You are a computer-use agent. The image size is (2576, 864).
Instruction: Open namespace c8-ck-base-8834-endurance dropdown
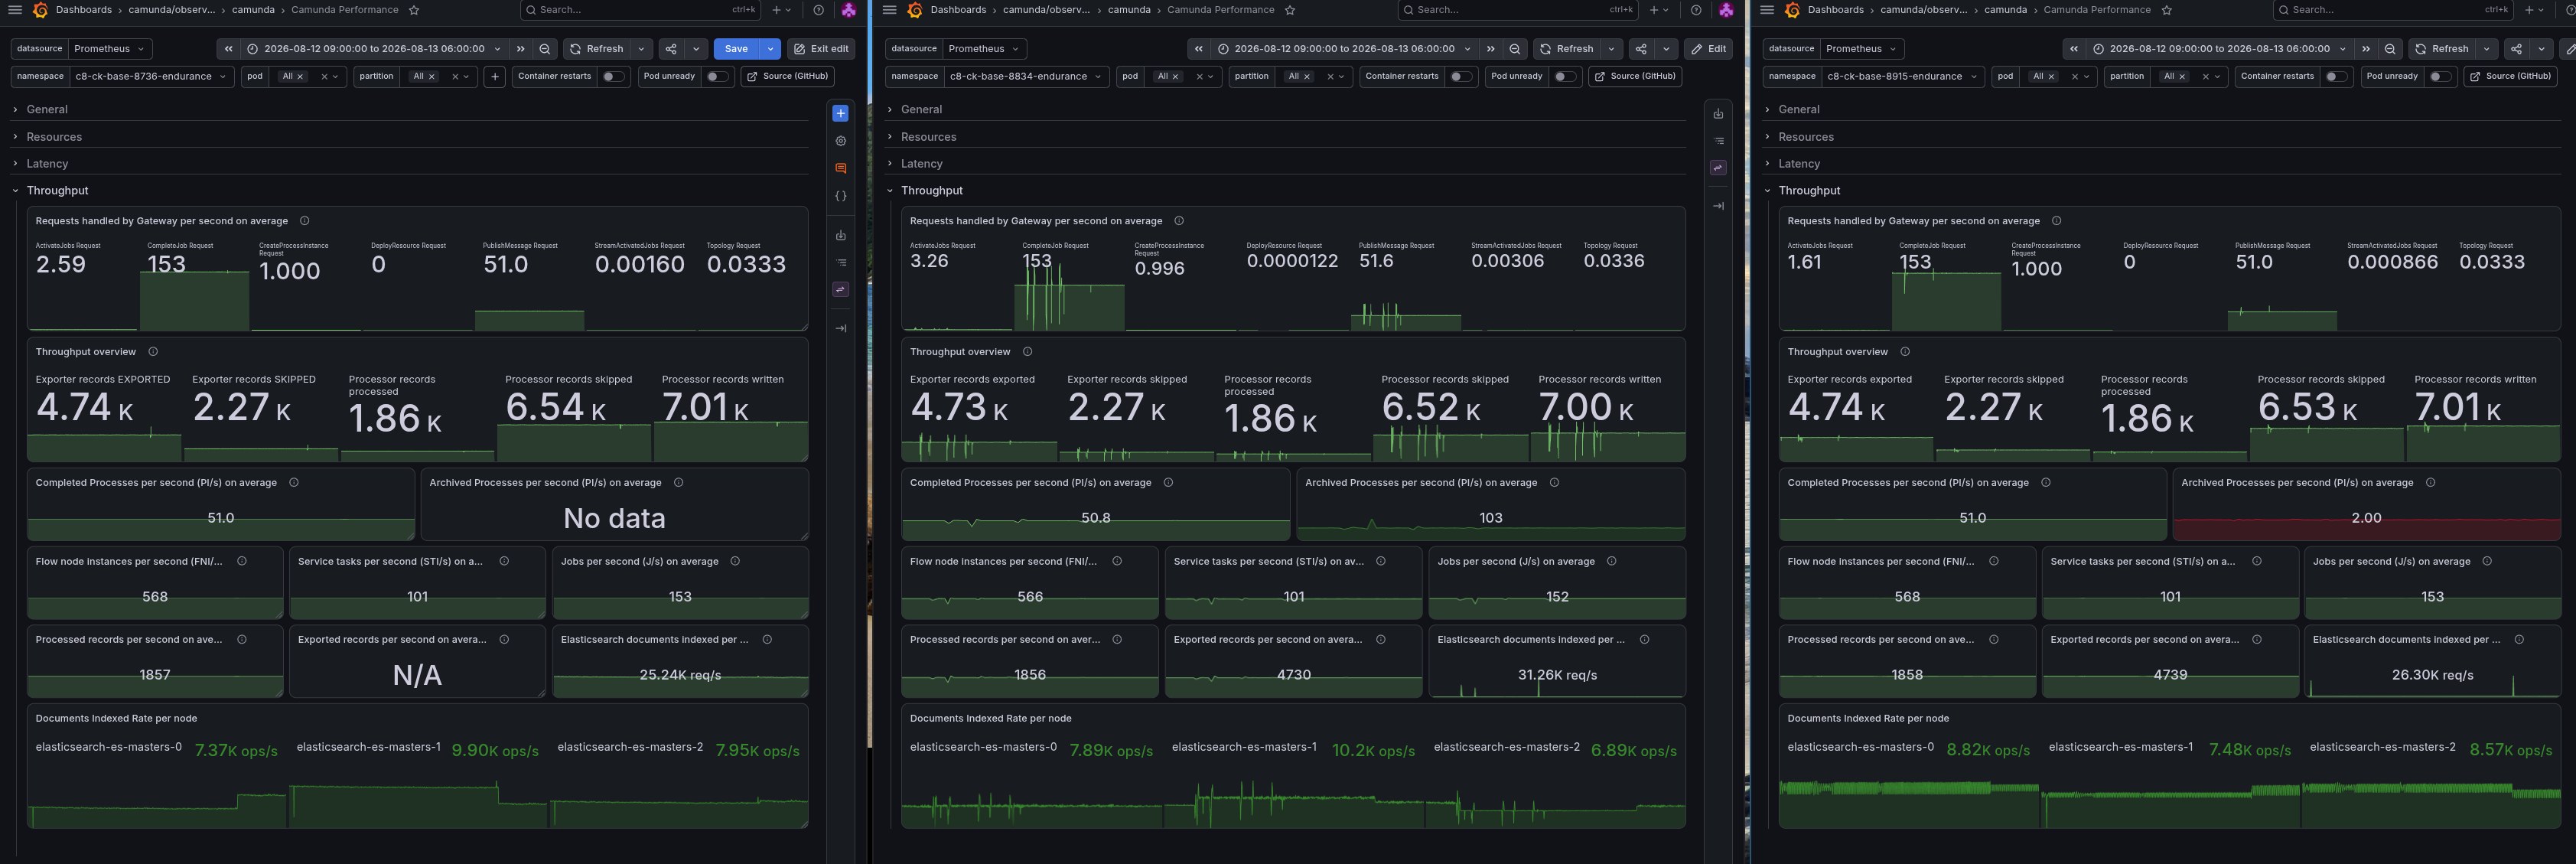coord(1025,76)
